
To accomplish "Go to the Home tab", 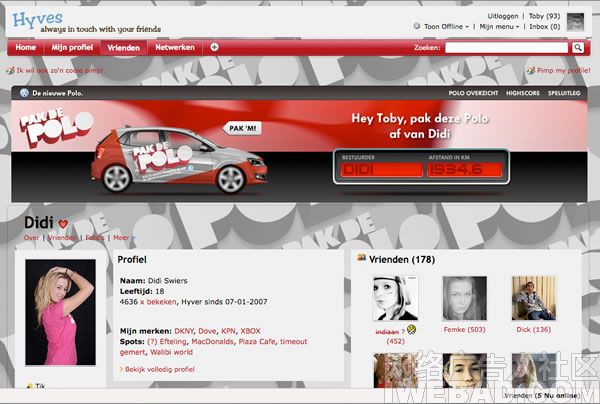I will point(26,47).
